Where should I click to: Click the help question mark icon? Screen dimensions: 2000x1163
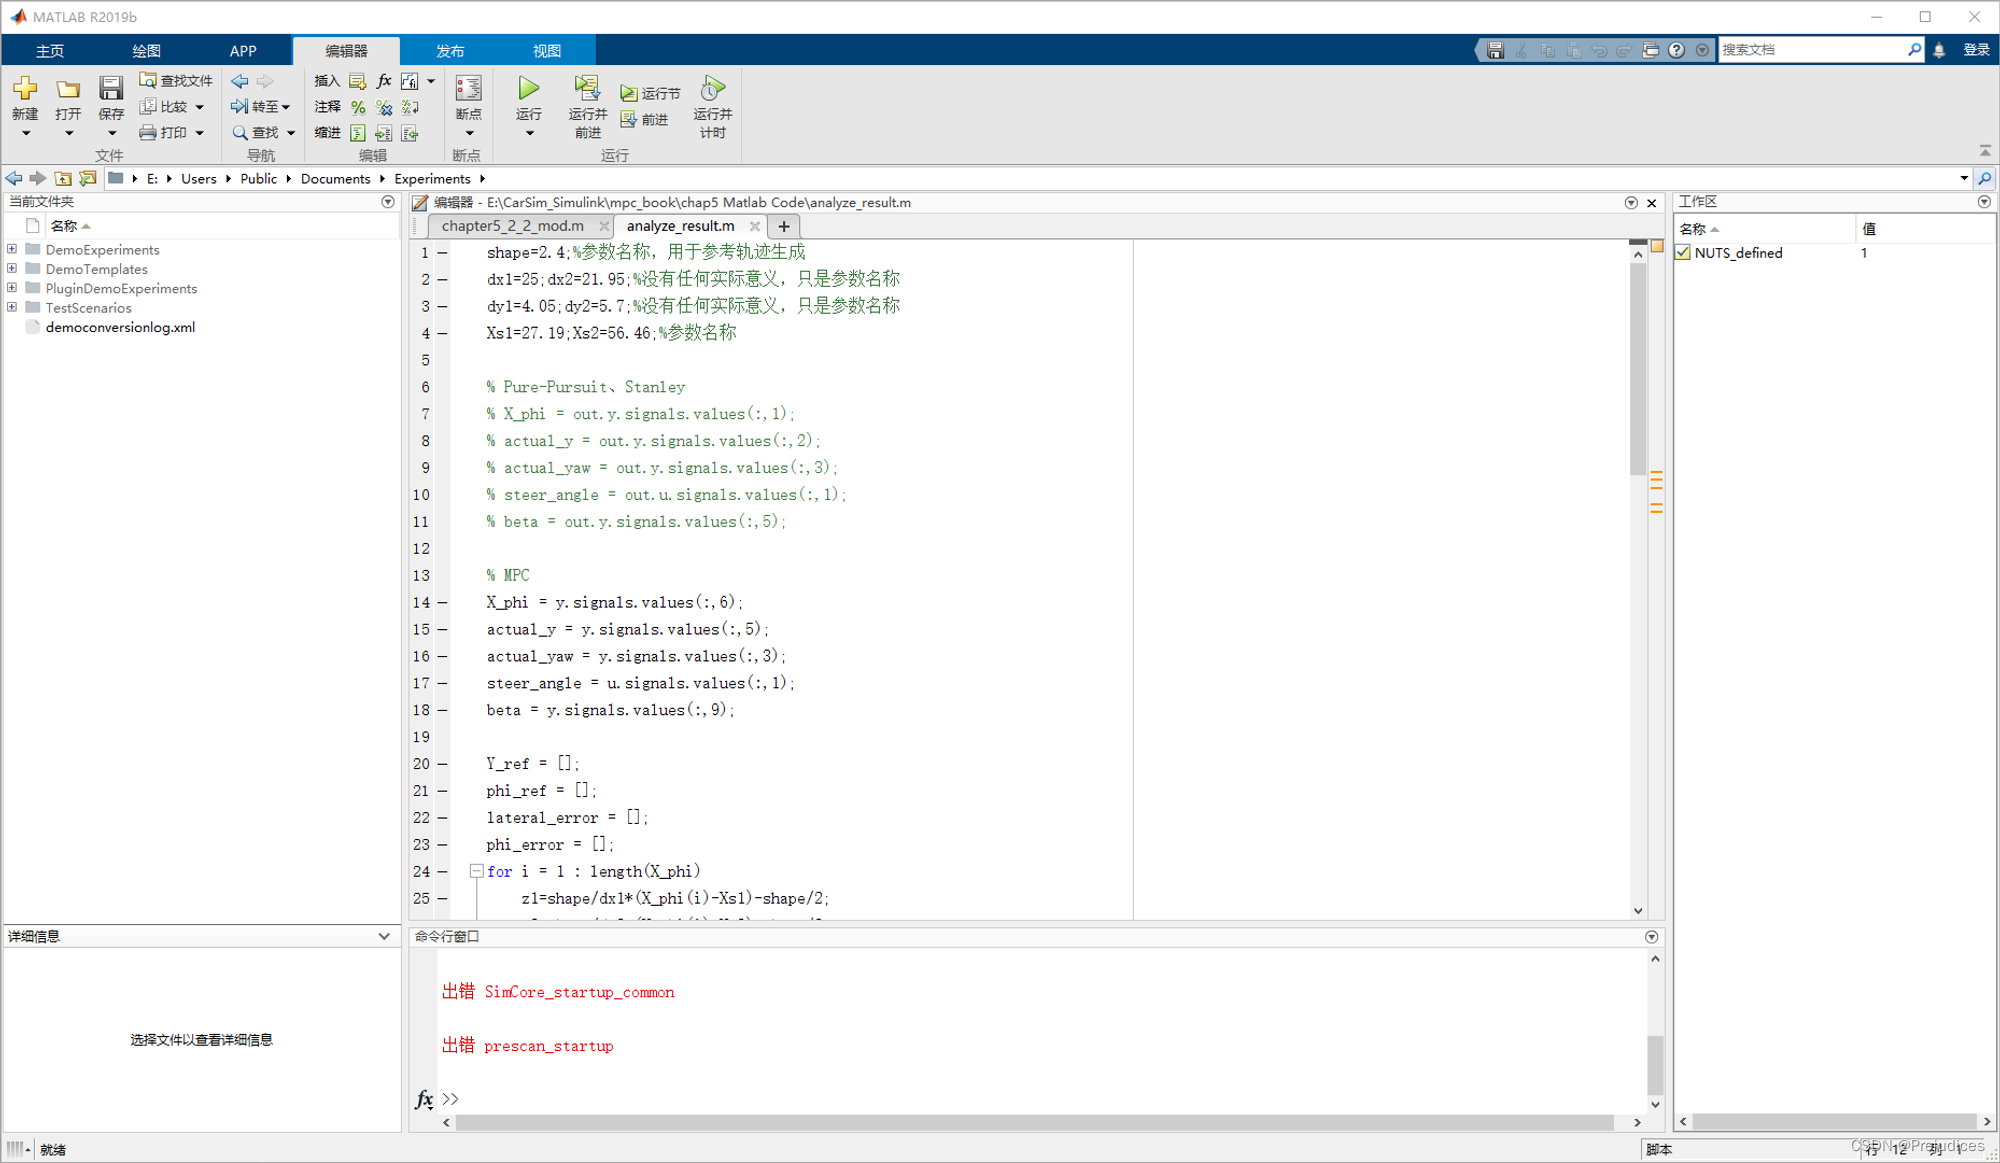pyautogui.click(x=1676, y=50)
